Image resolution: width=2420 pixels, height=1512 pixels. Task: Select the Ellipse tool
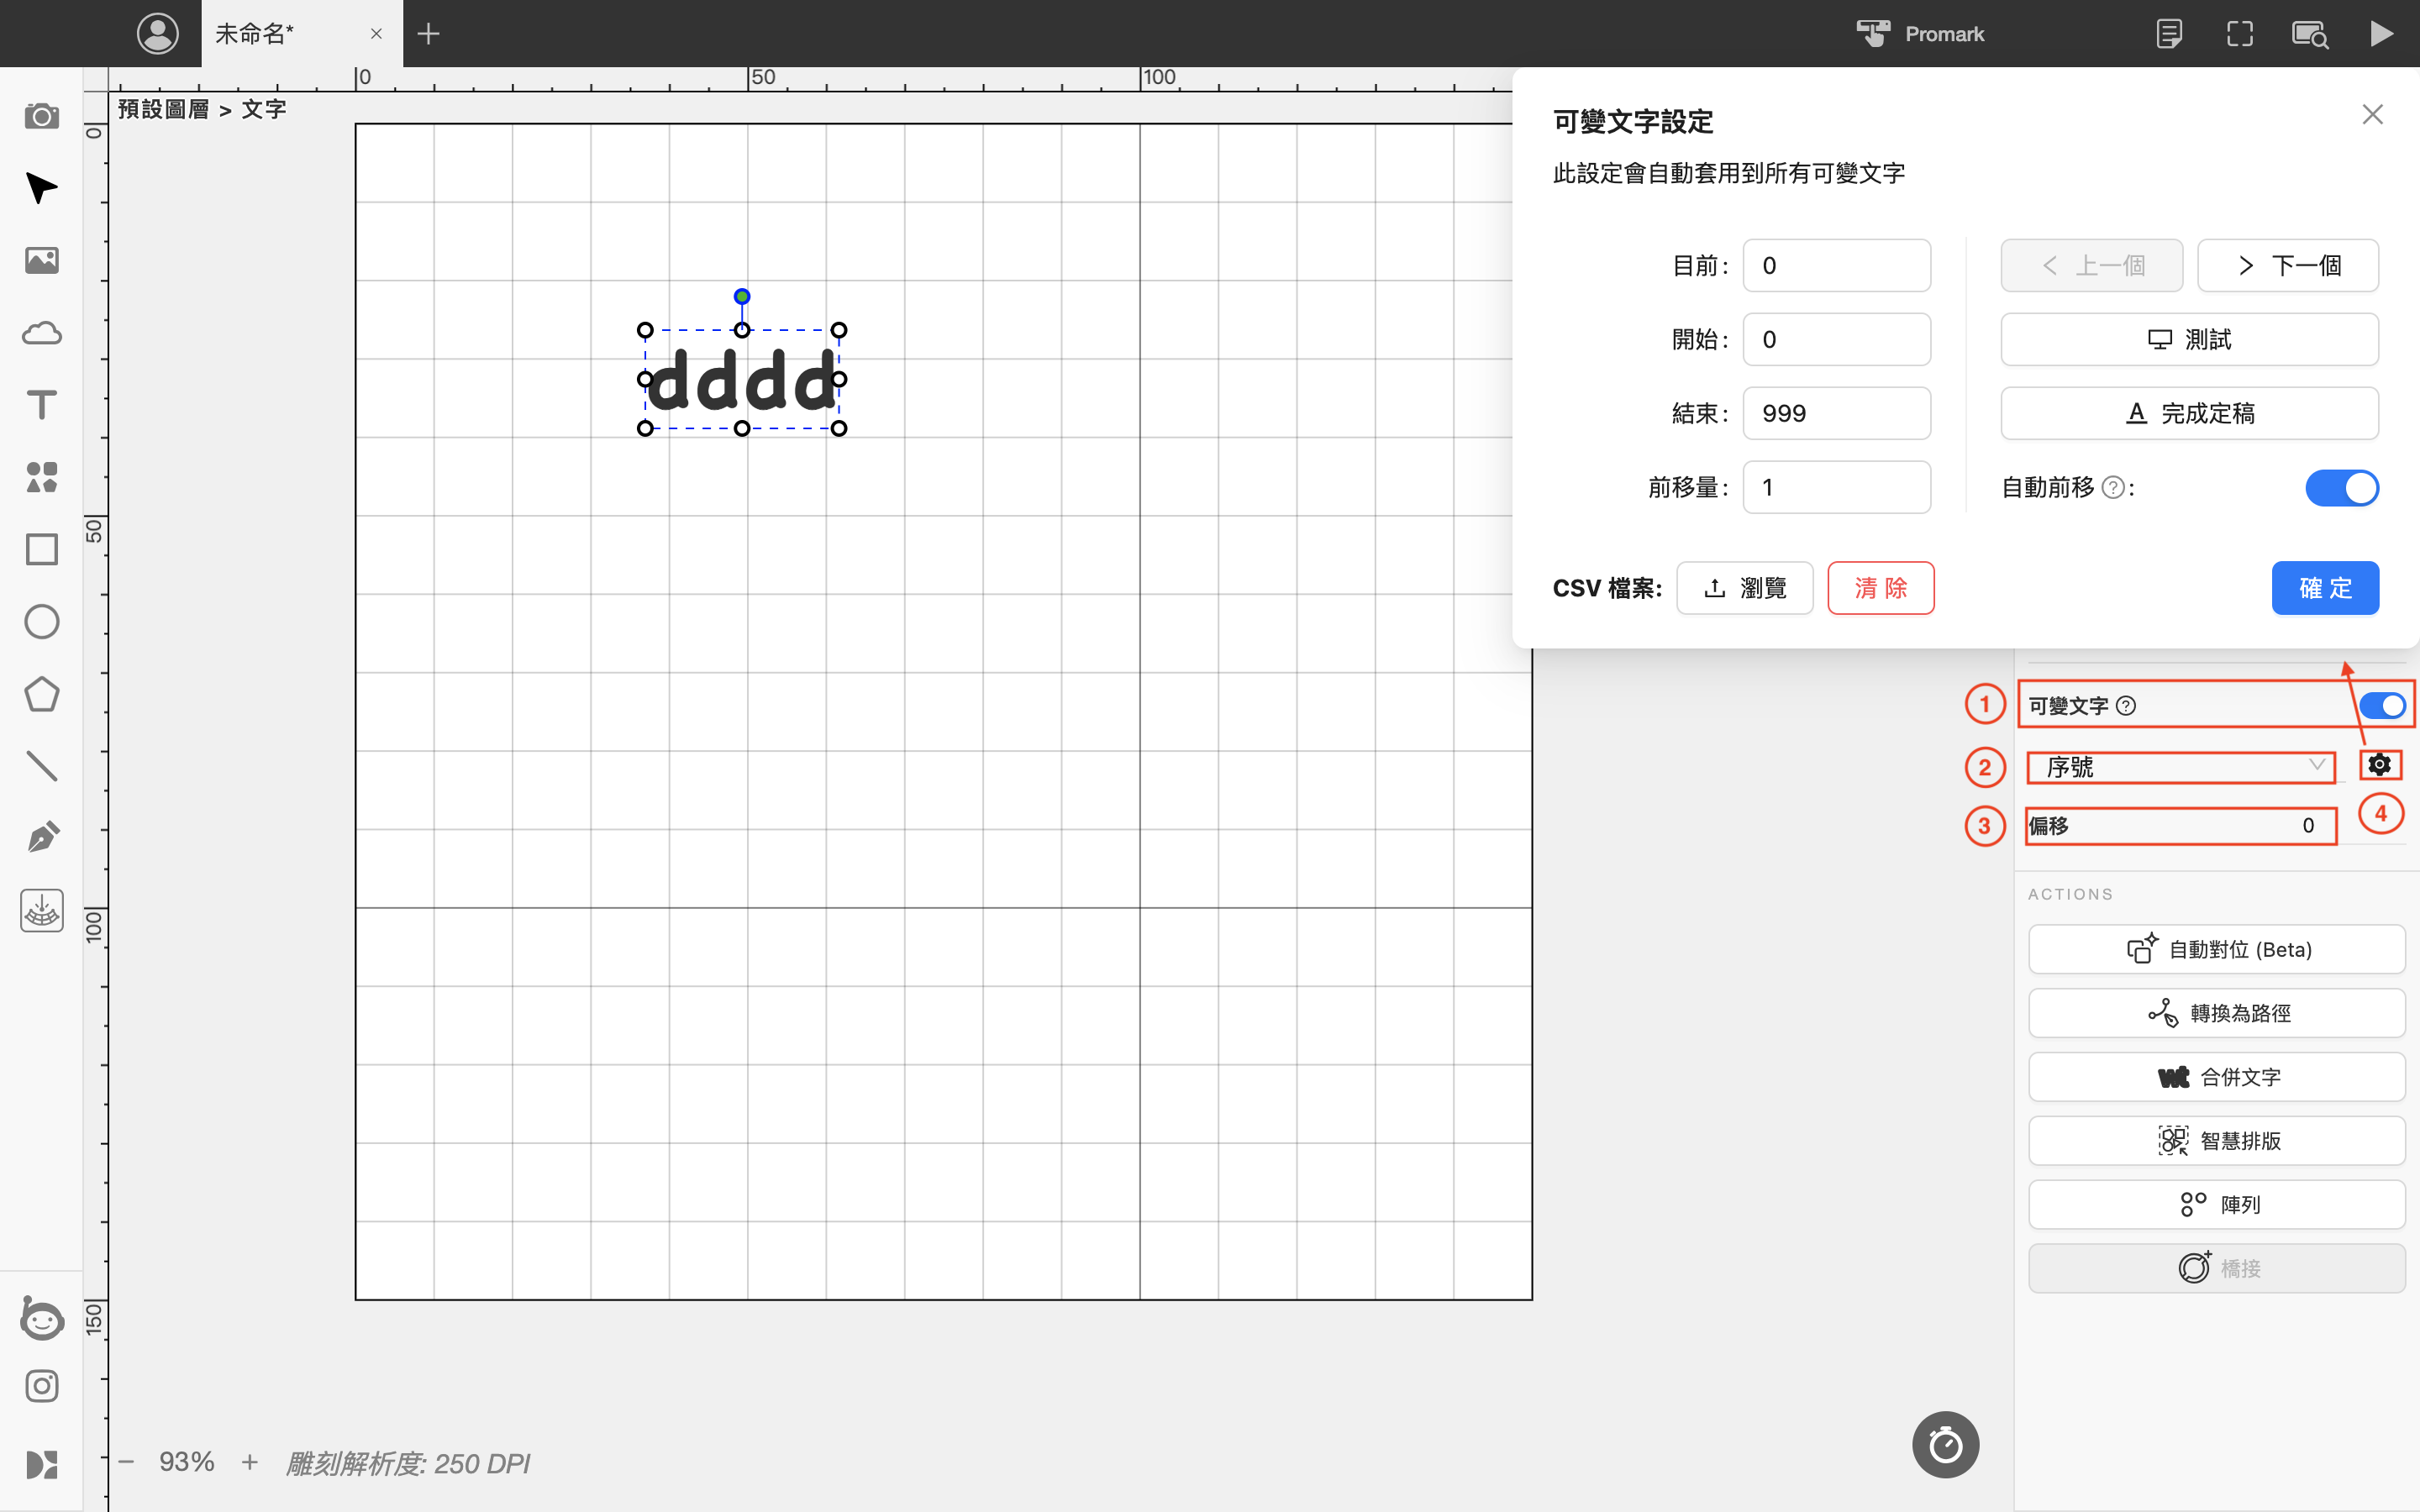(x=41, y=622)
